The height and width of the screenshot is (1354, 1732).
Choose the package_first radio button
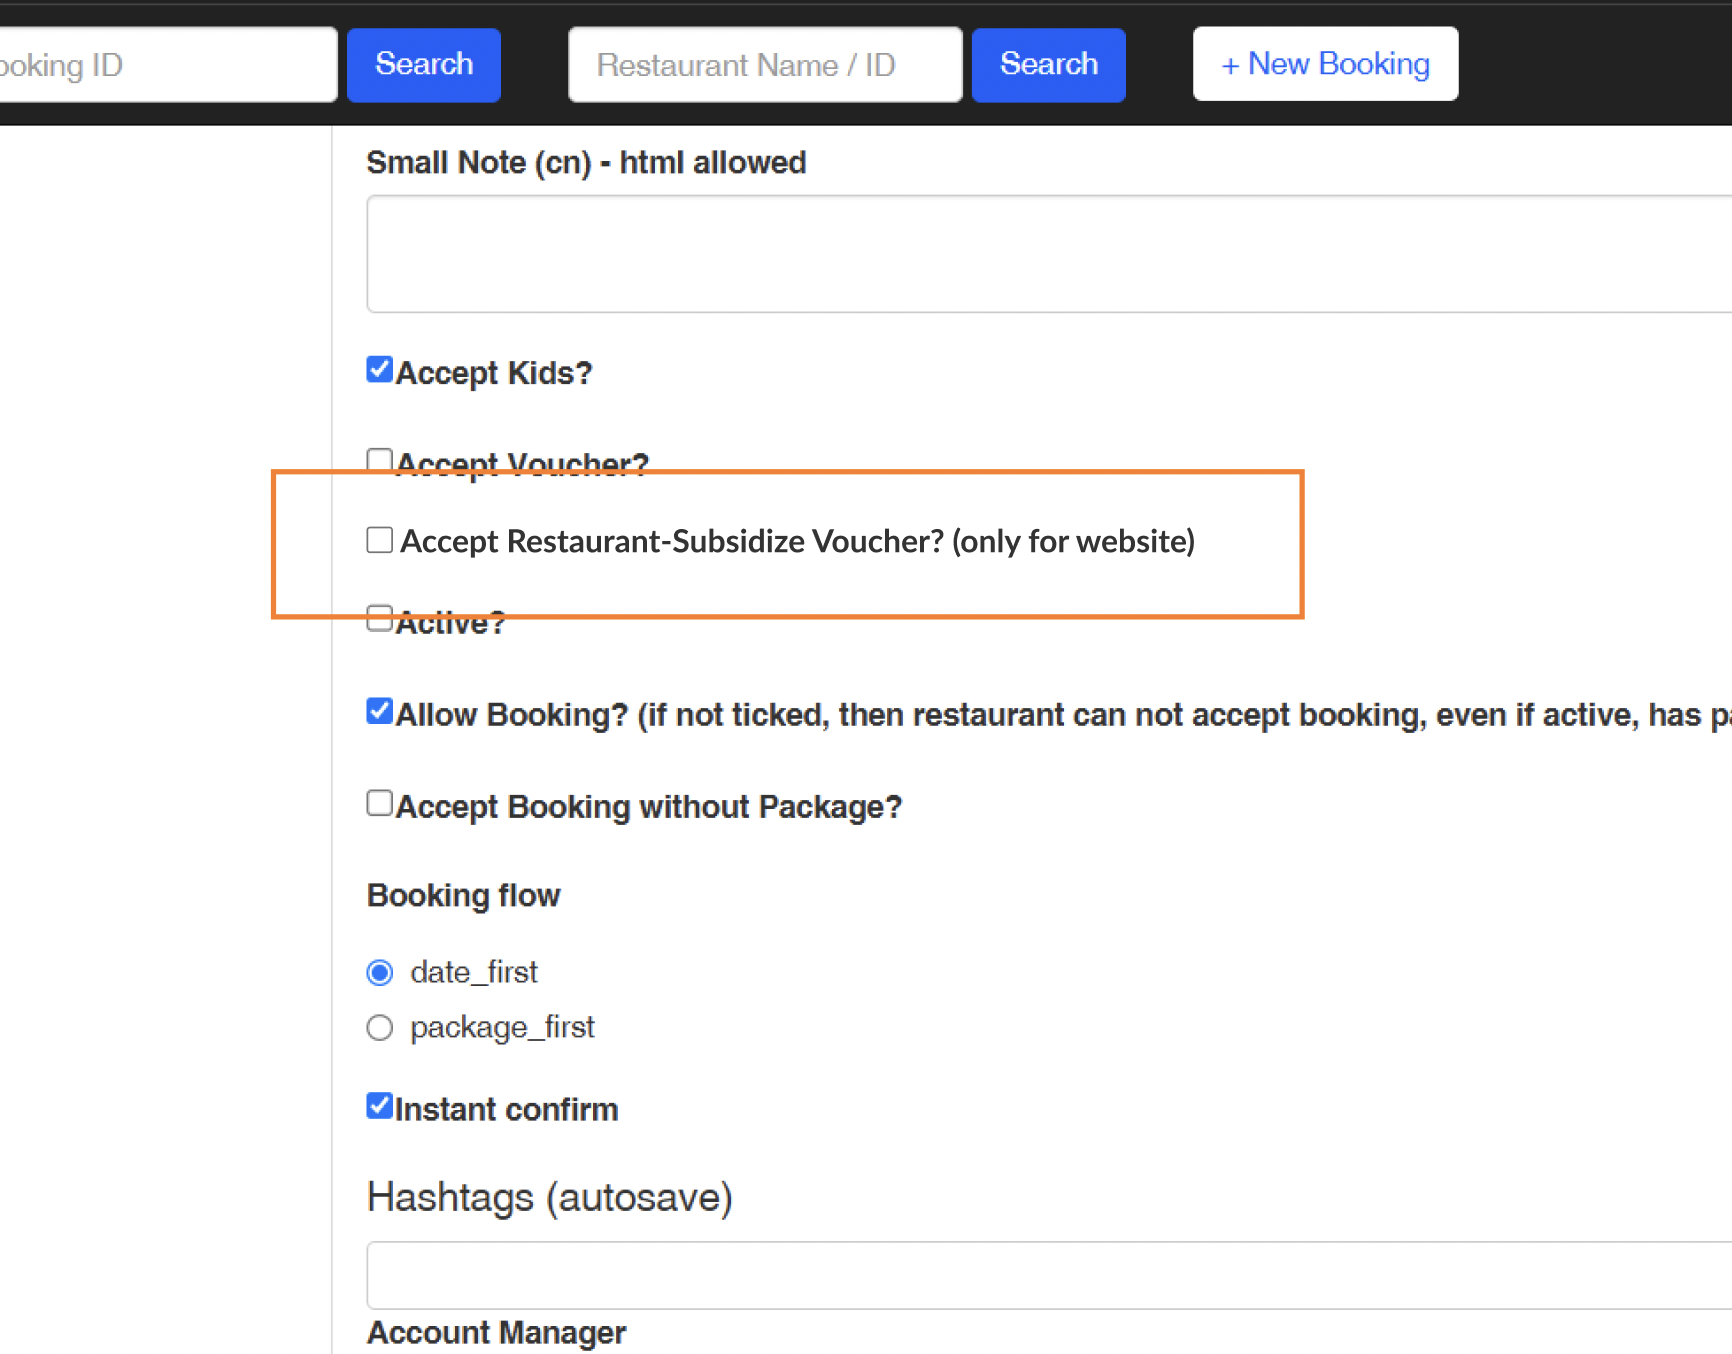pos(379,1028)
